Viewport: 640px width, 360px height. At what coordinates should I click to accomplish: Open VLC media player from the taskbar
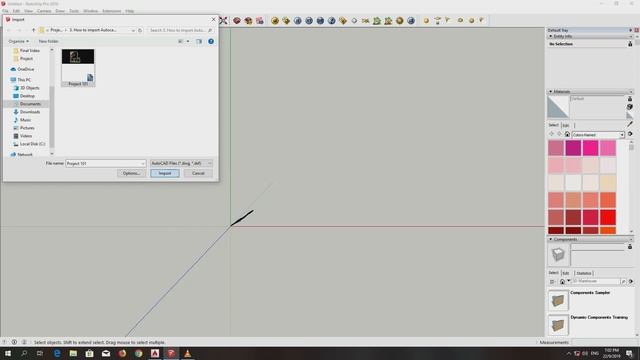point(187,353)
